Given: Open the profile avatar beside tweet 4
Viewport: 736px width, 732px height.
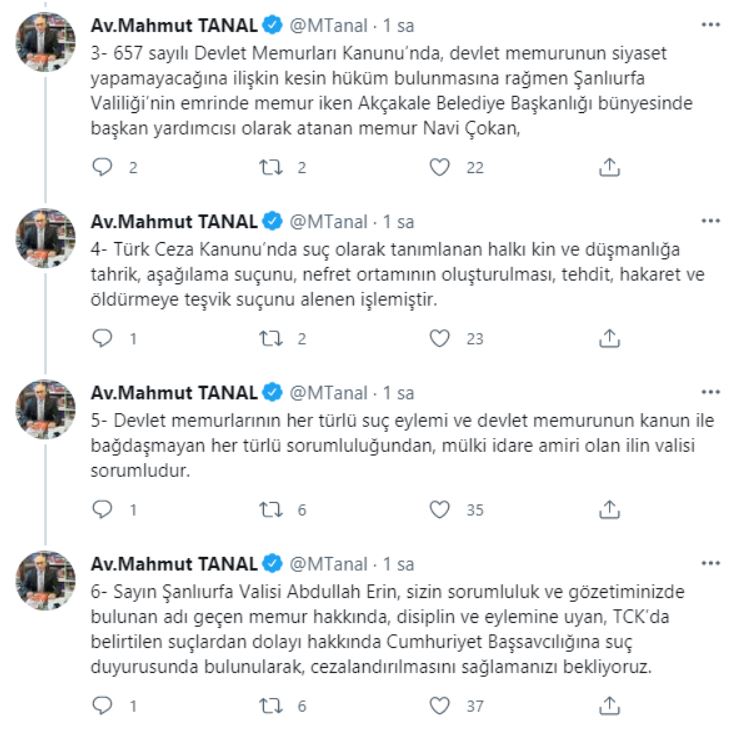Looking at the screenshot, I should (x=46, y=238).
